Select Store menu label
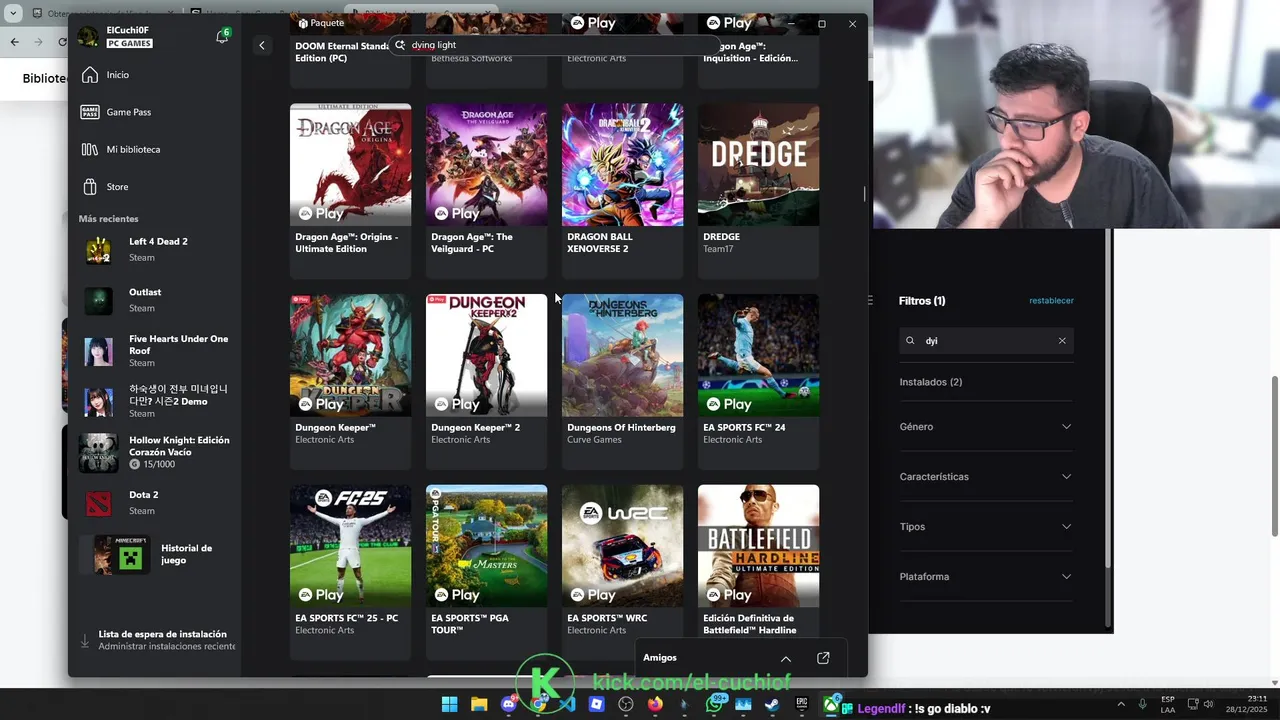1280x720 pixels. (117, 187)
